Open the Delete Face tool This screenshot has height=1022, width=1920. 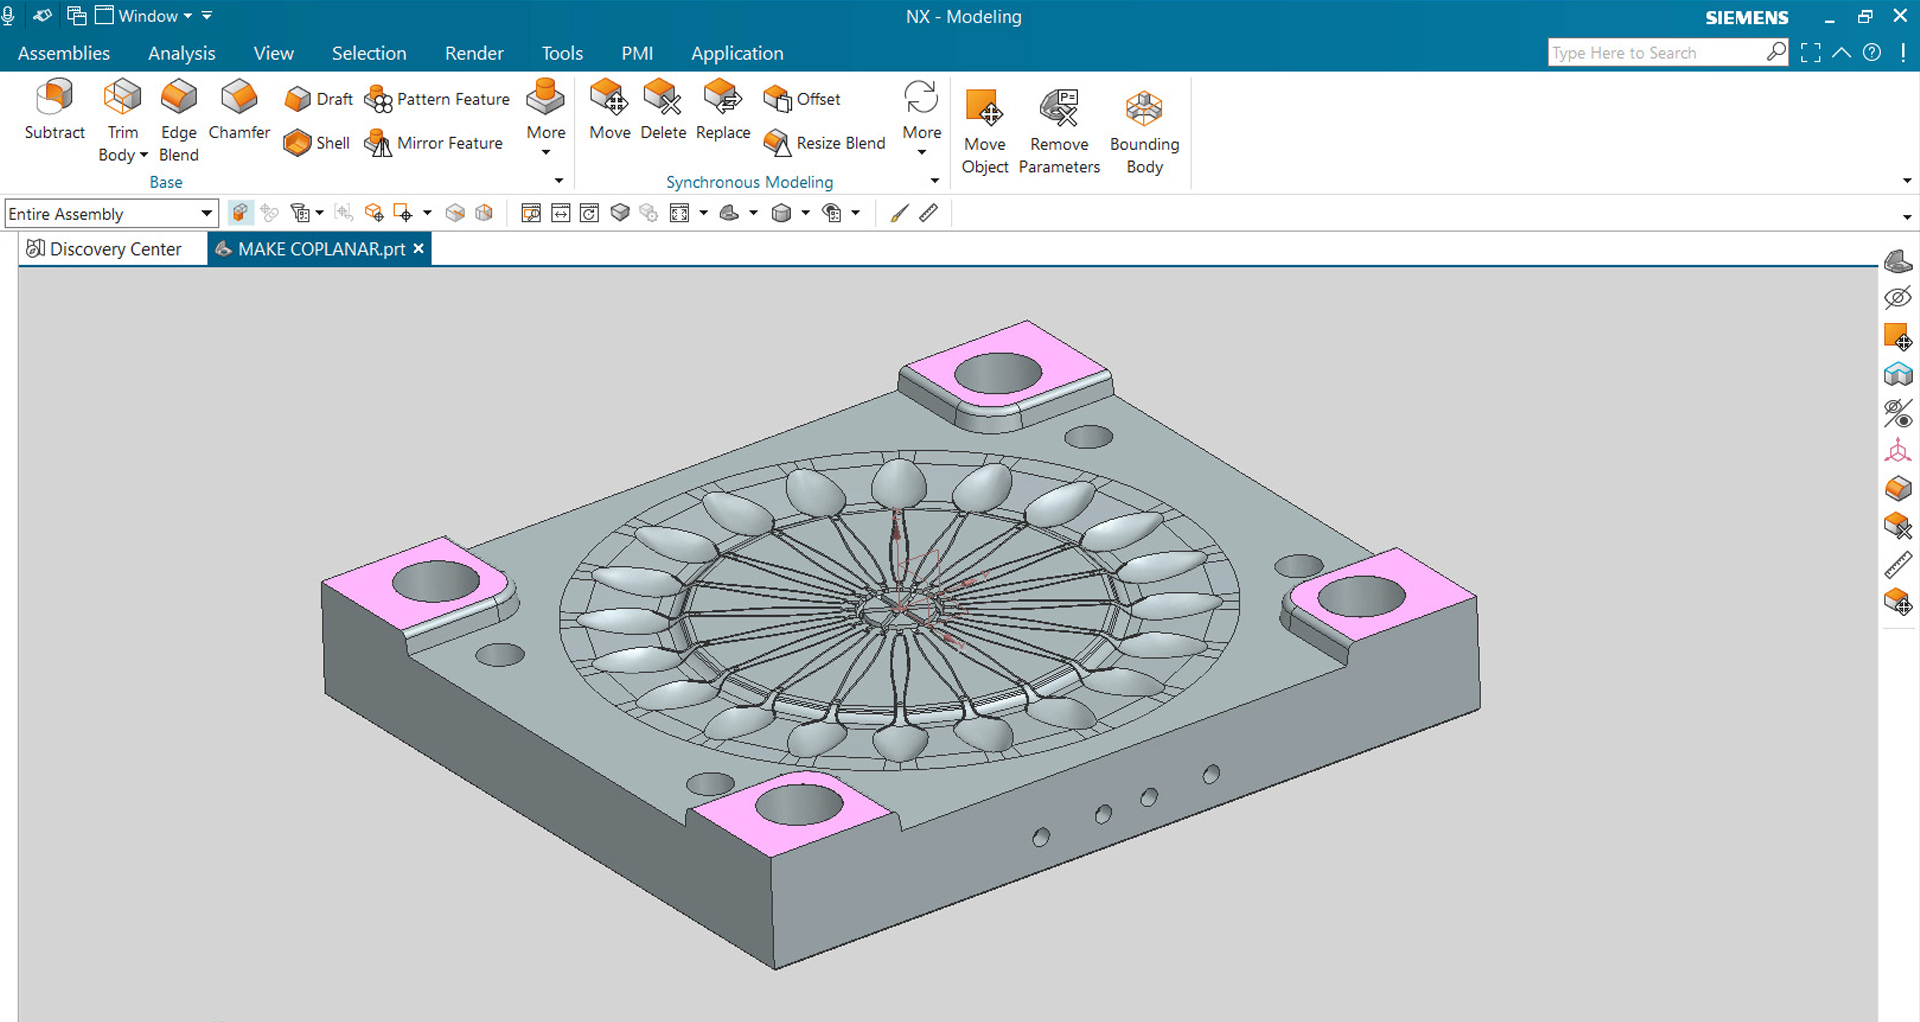coord(662,110)
